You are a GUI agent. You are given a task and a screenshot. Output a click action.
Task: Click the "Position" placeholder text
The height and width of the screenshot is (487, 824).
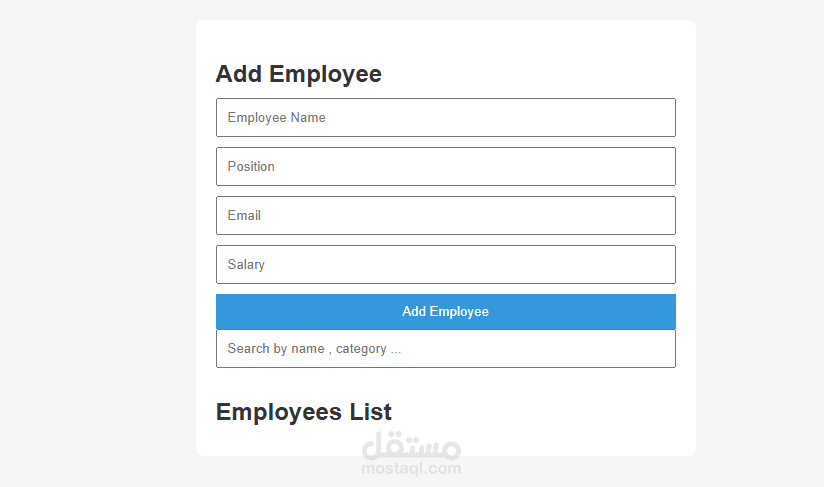[x=251, y=167]
